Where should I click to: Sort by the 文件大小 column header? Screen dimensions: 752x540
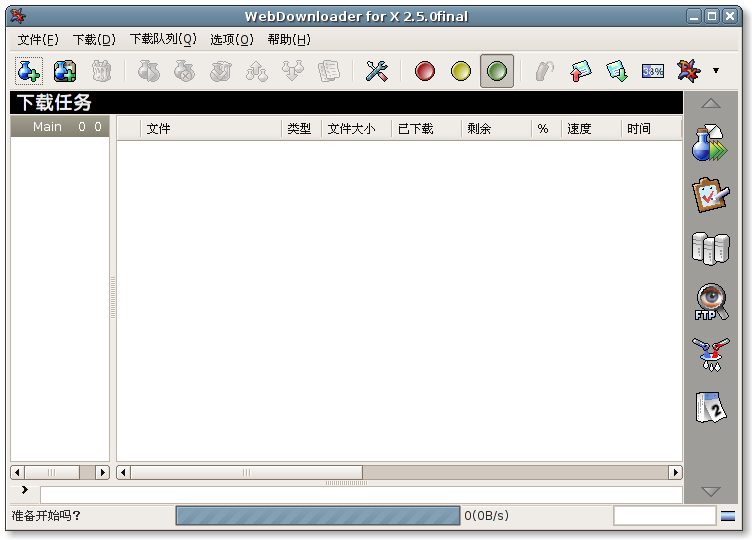(356, 129)
